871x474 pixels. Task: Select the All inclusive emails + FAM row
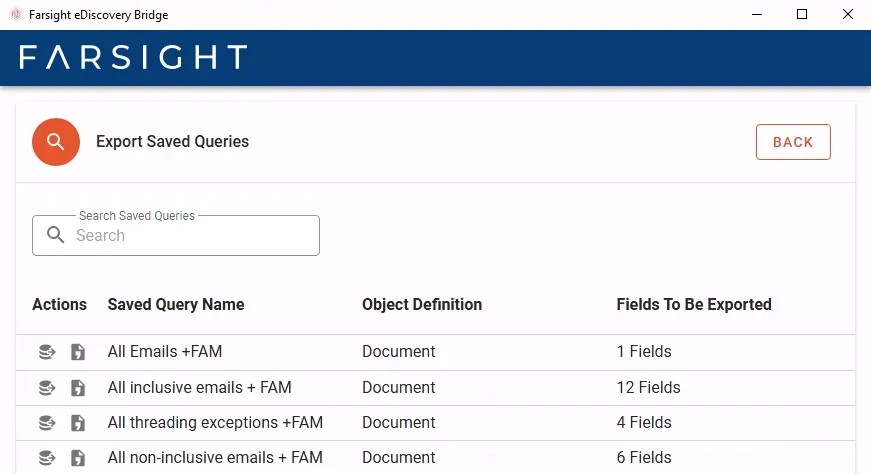pyautogui.click(x=200, y=388)
